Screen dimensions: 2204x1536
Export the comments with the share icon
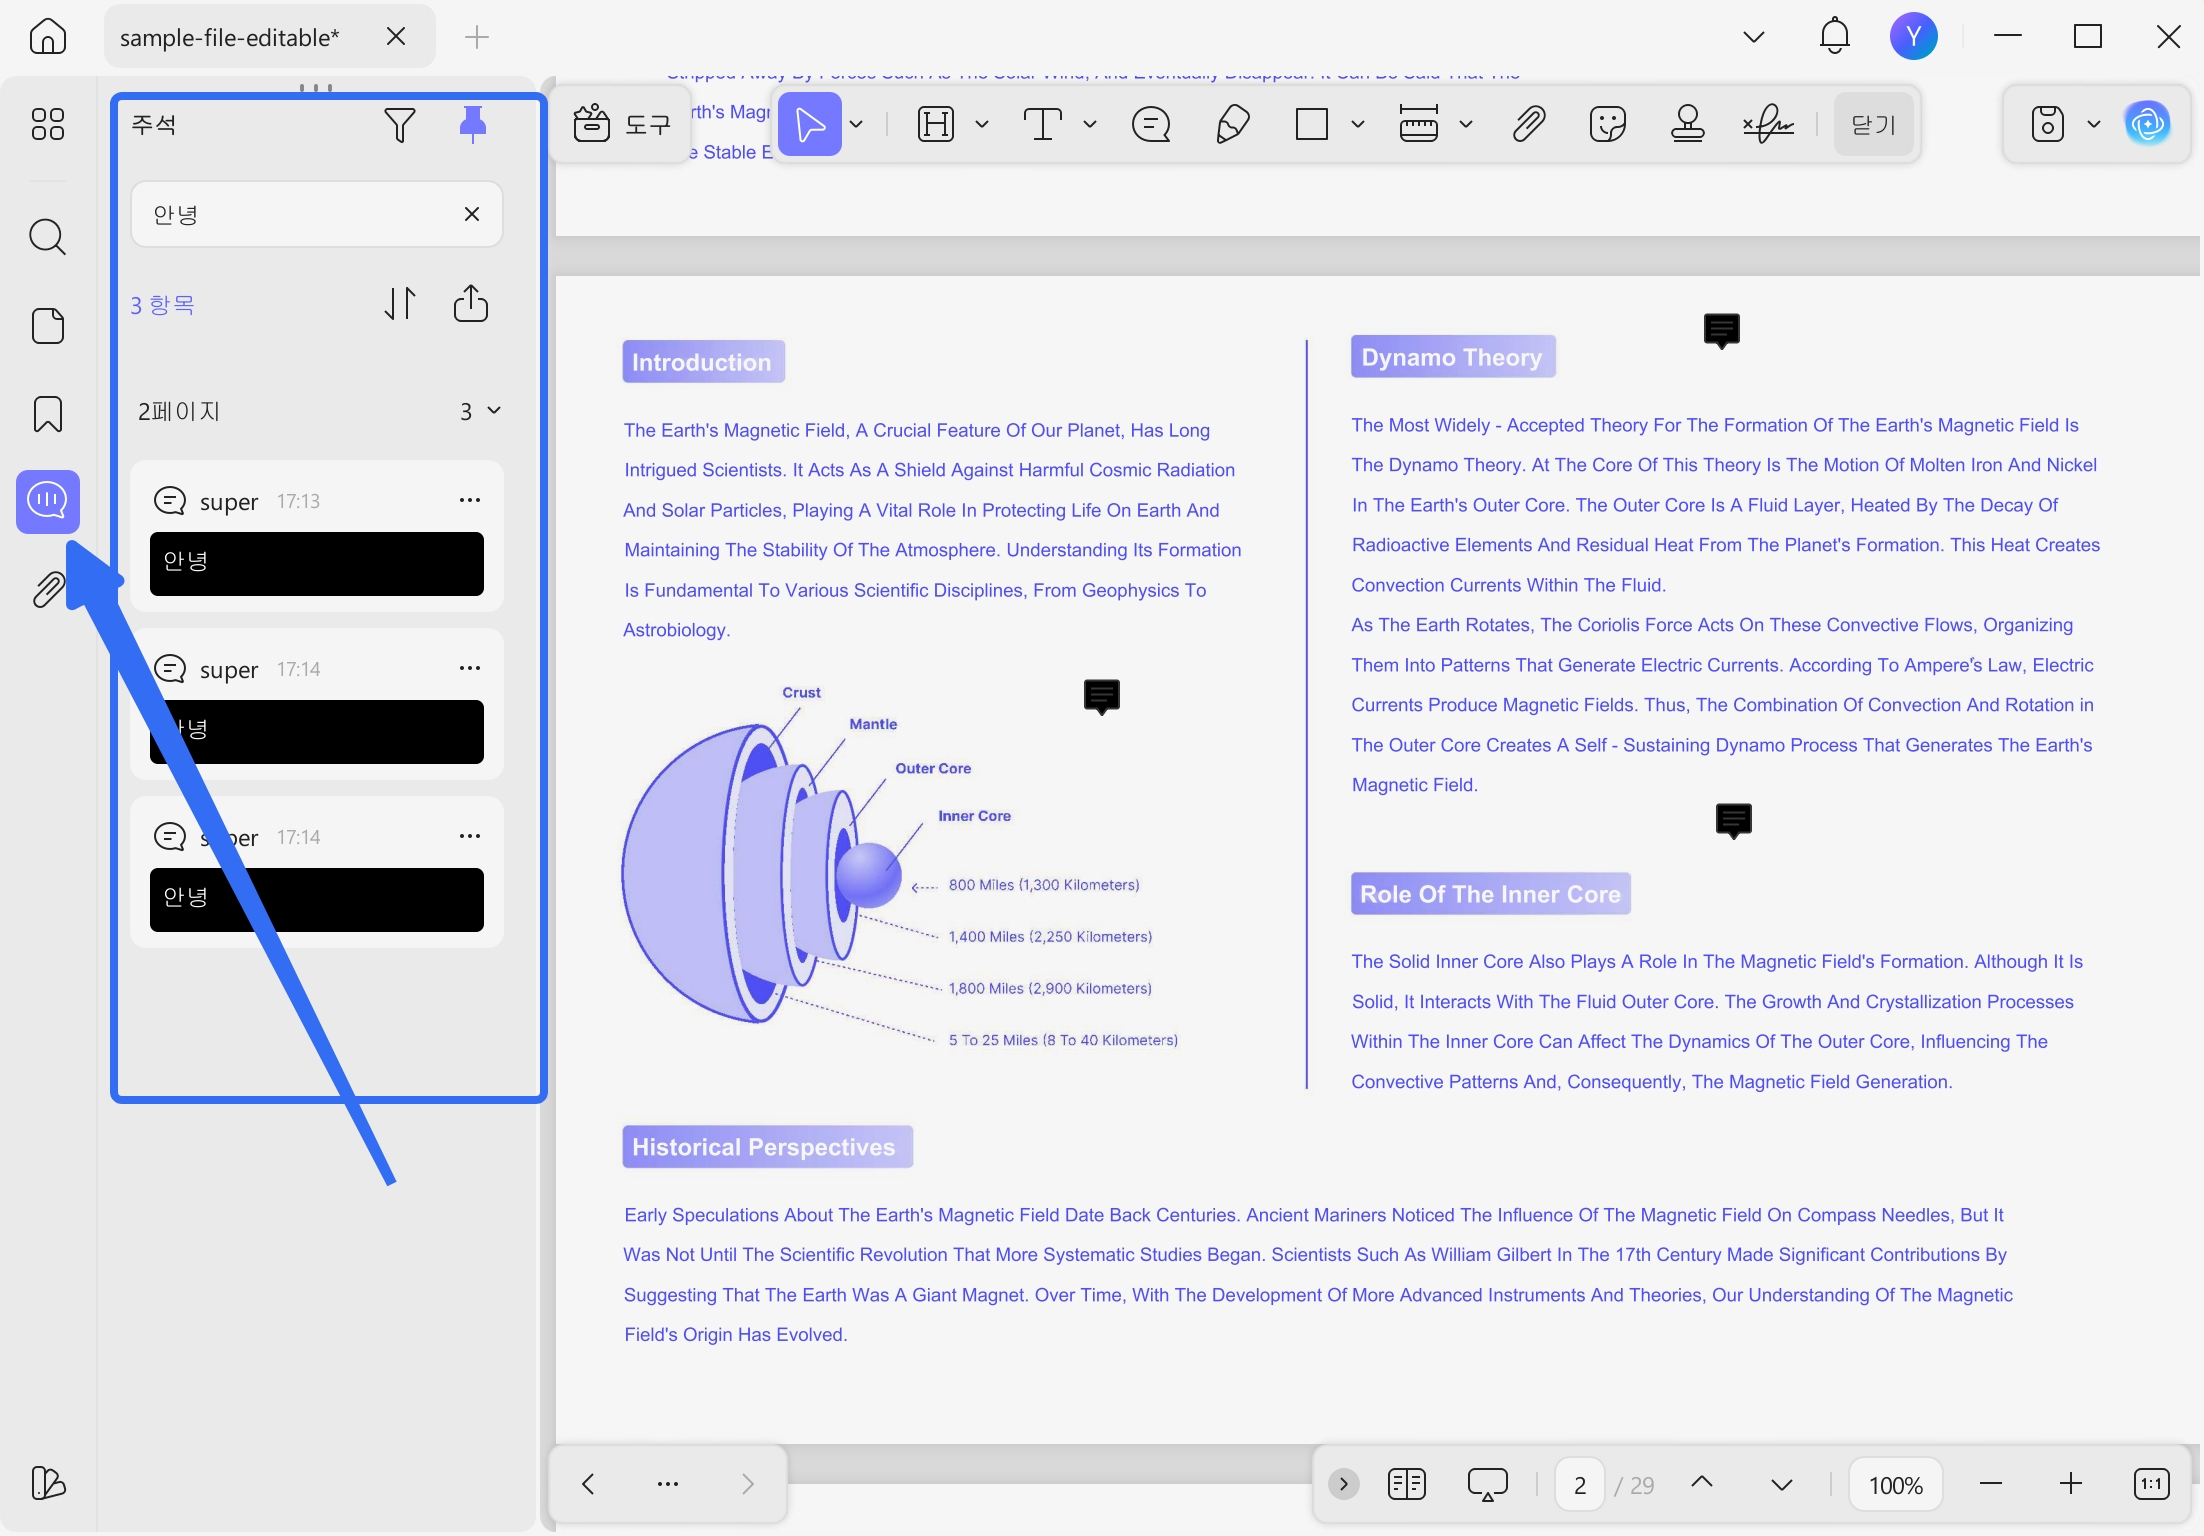(471, 303)
